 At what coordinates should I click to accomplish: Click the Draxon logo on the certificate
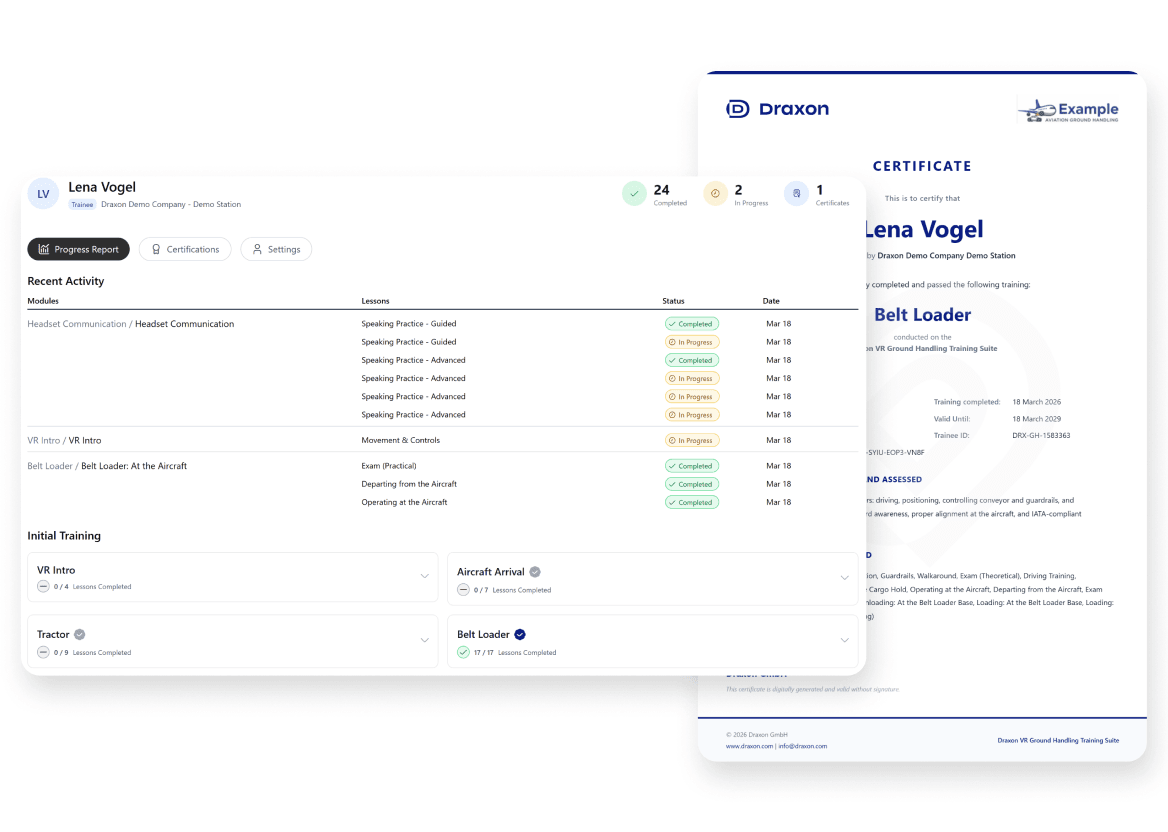pos(777,109)
